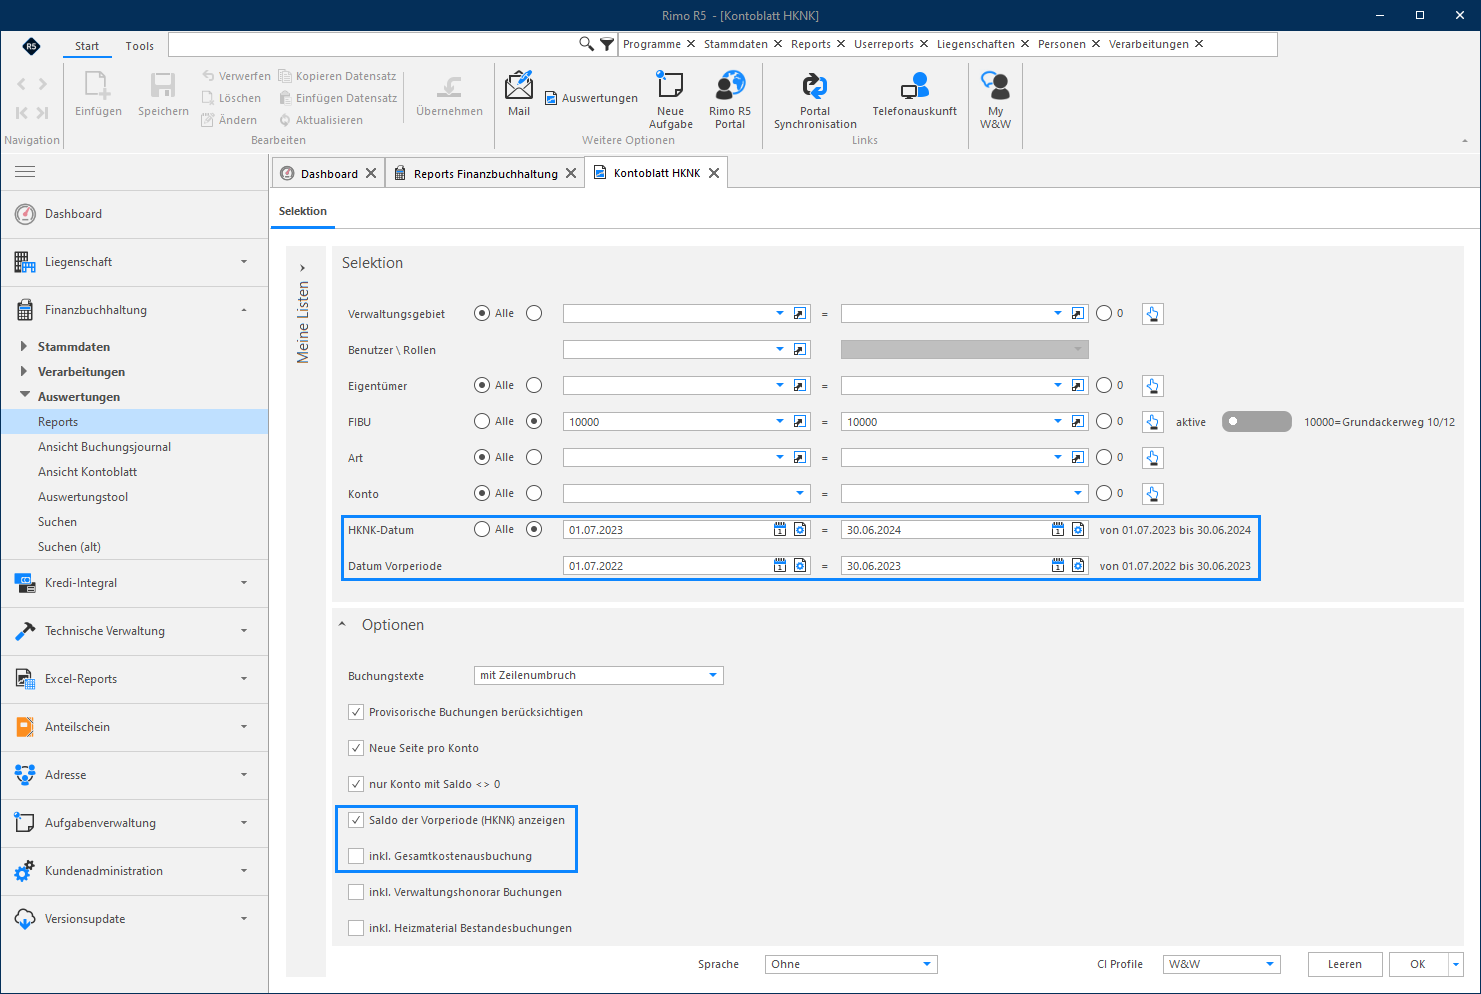Screen dimensions: 1481x994
Task: Toggle the aktive slider switch
Action: click(1257, 422)
